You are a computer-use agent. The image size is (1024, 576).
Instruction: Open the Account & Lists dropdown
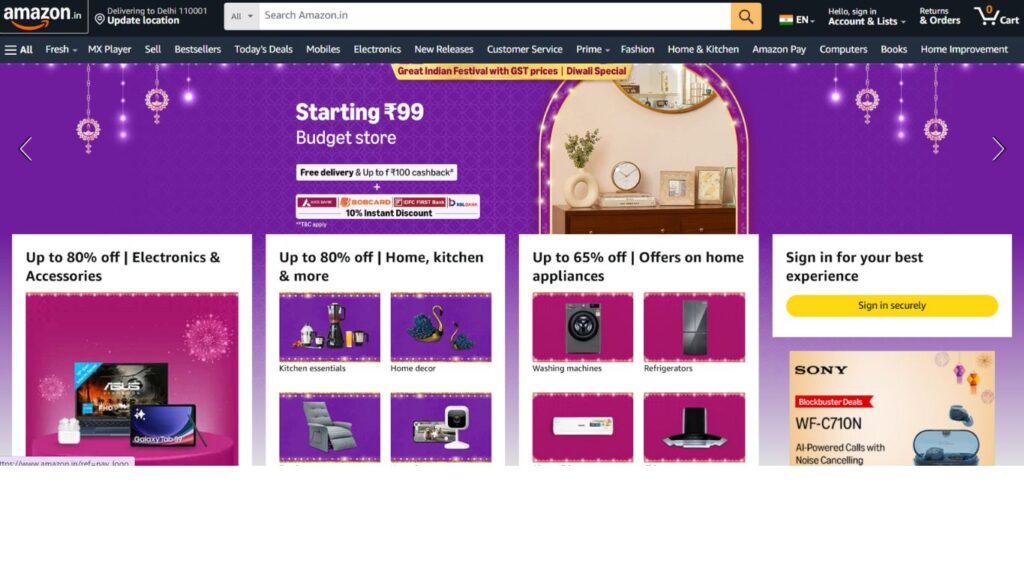(x=867, y=16)
